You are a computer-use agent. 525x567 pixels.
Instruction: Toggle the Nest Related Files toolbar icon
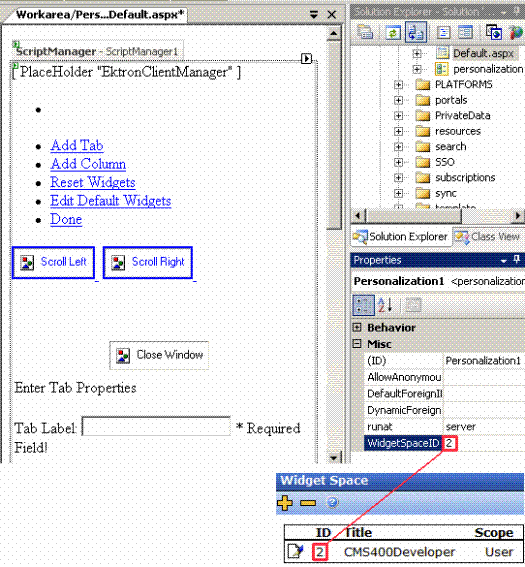416,33
